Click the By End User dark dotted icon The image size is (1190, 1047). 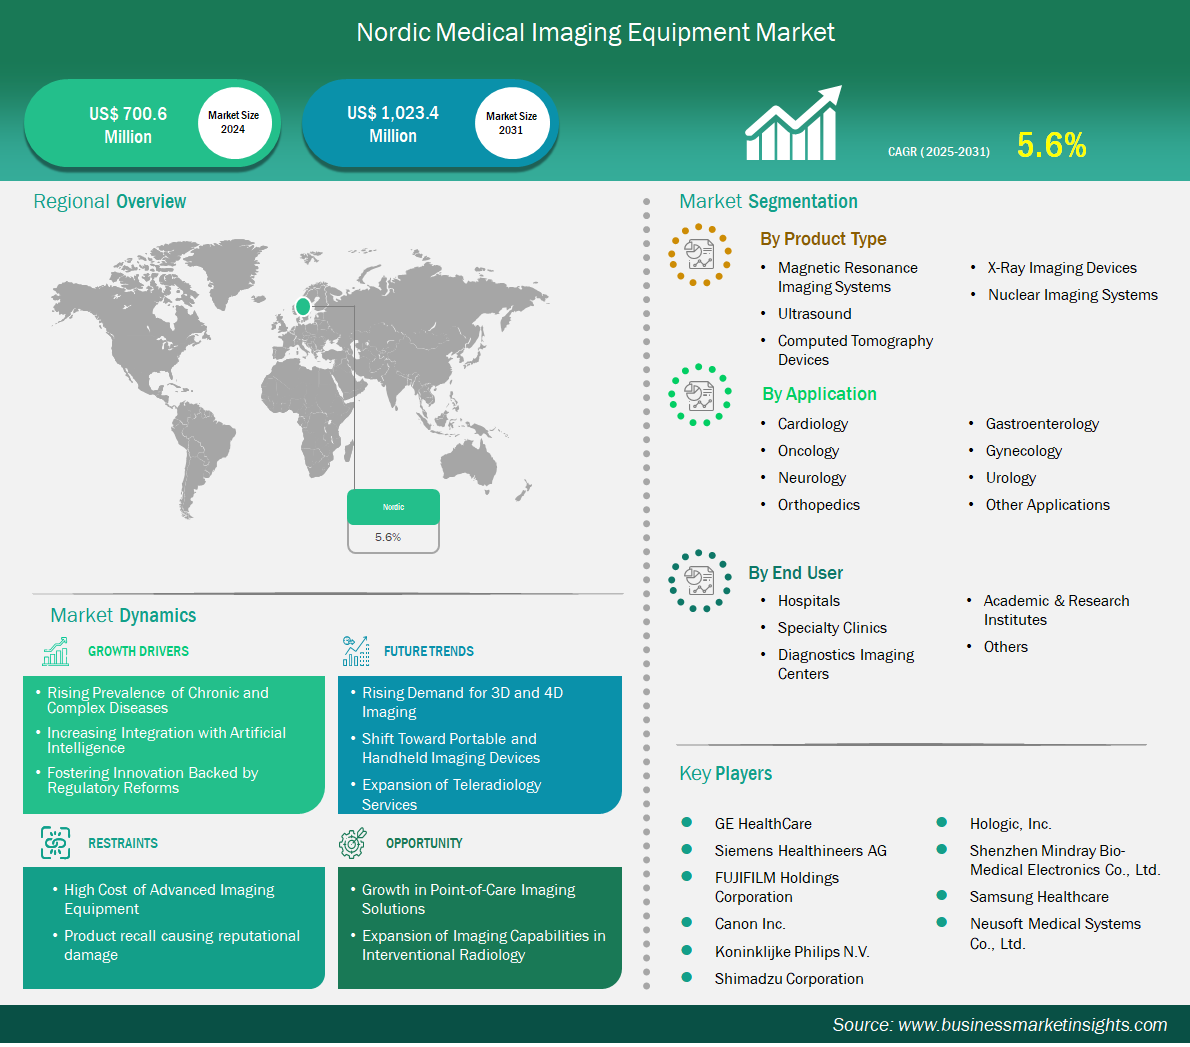tap(699, 580)
